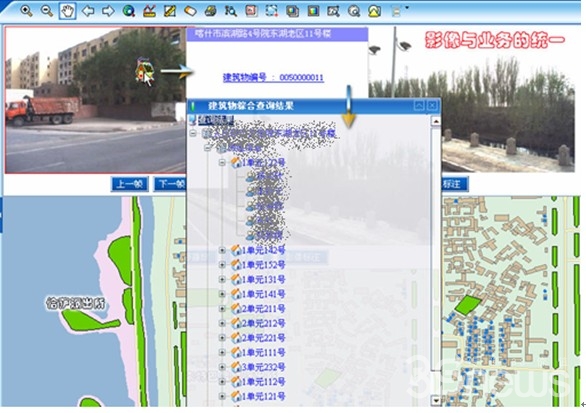The width and height of the screenshot is (586, 413).
Task: Select the 2单元221号 tree item
Action: (263, 338)
